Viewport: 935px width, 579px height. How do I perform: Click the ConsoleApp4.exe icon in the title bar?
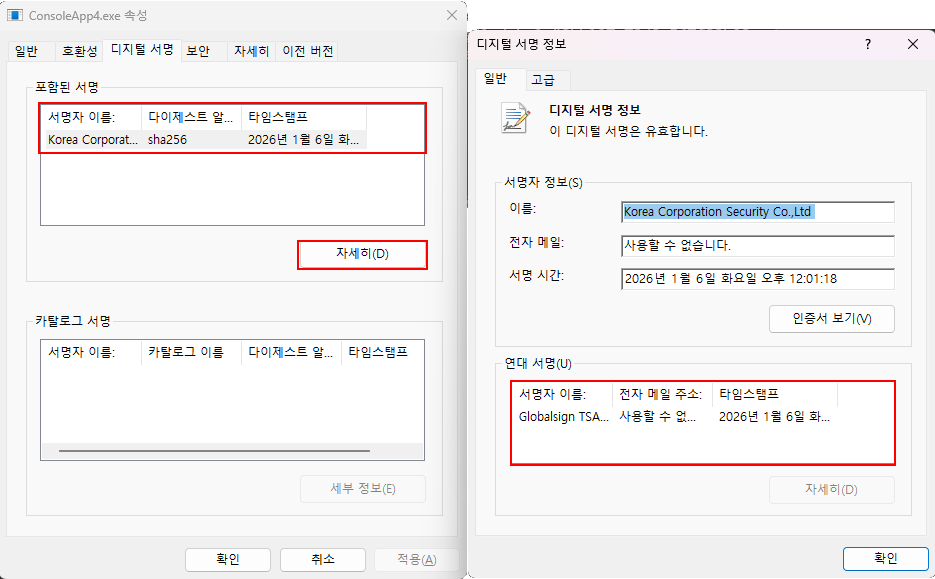pos(14,15)
